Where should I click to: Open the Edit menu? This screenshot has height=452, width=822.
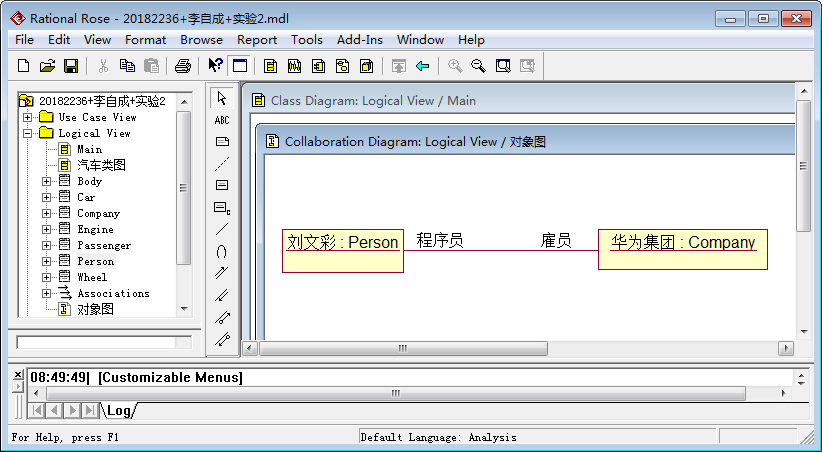59,40
